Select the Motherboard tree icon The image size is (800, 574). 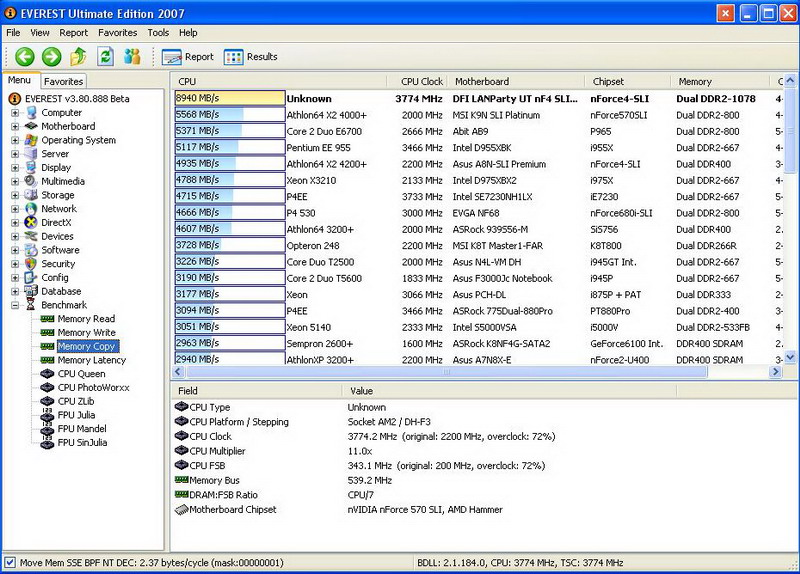tap(32, 126)
